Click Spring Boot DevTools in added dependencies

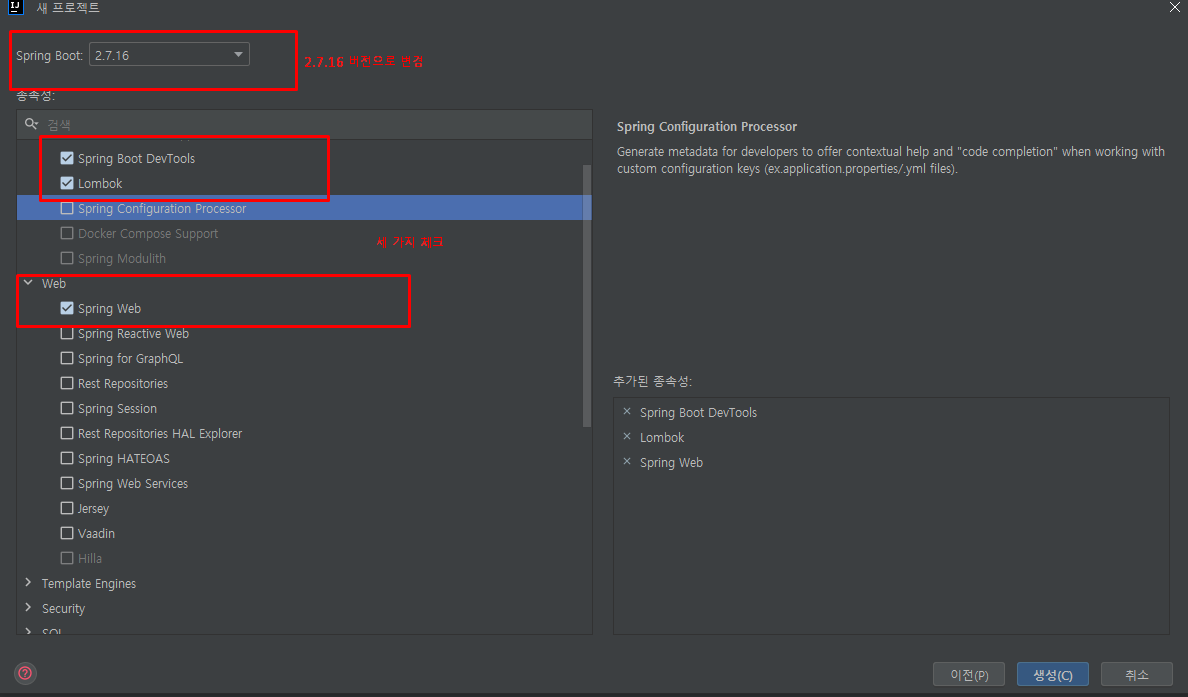699,412
